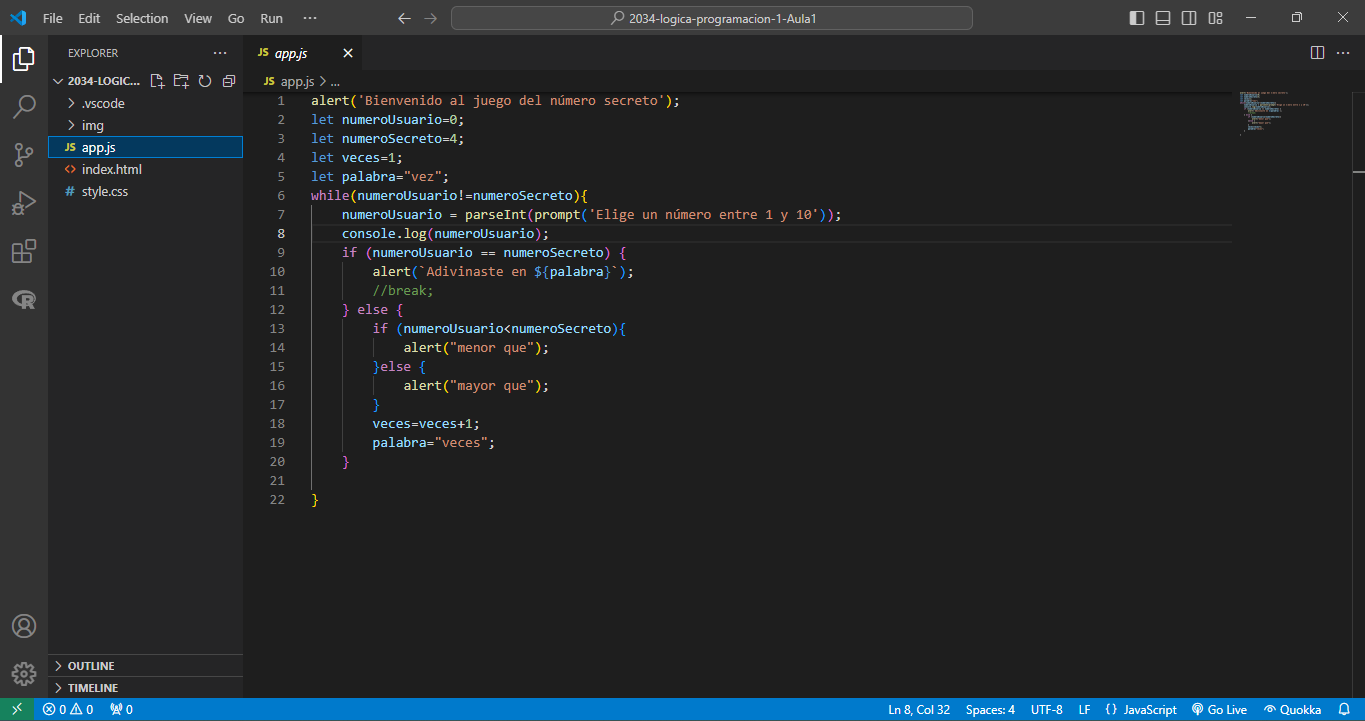
Task: Click the command center search box
Action: [711, 18]
